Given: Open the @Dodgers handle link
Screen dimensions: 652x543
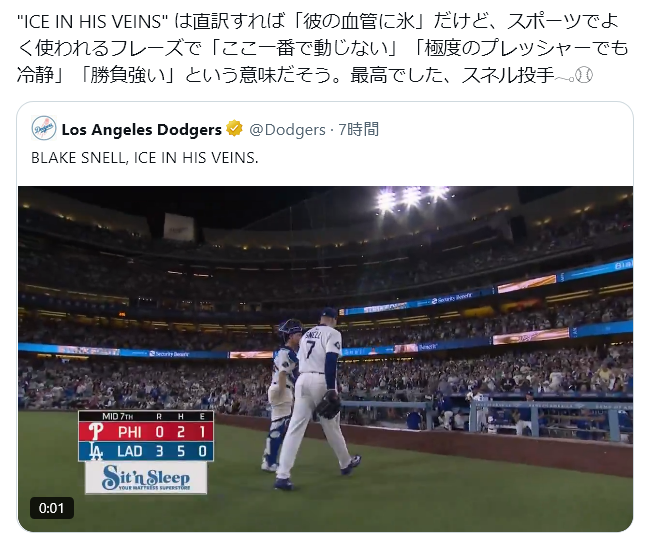Looking at the screenshot, I should (x=287, y=129).
